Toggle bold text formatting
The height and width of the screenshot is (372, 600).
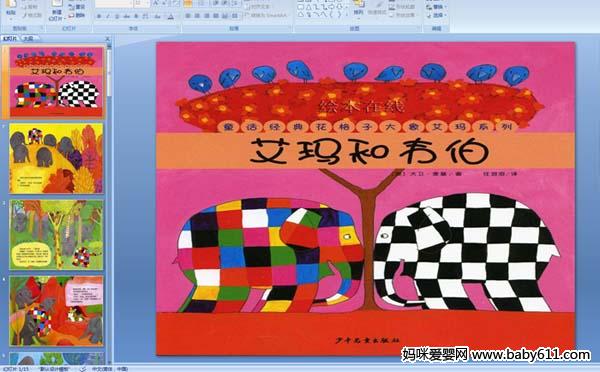click(99, 16)
